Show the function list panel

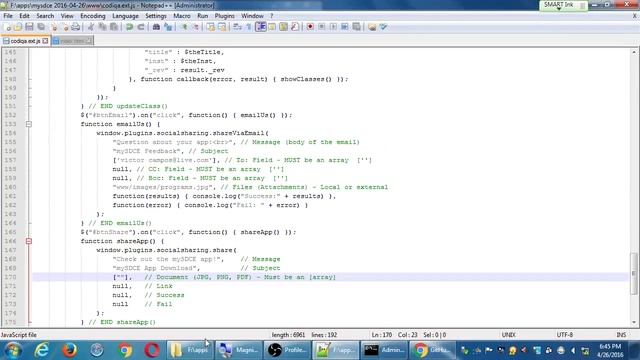(295, 27)
